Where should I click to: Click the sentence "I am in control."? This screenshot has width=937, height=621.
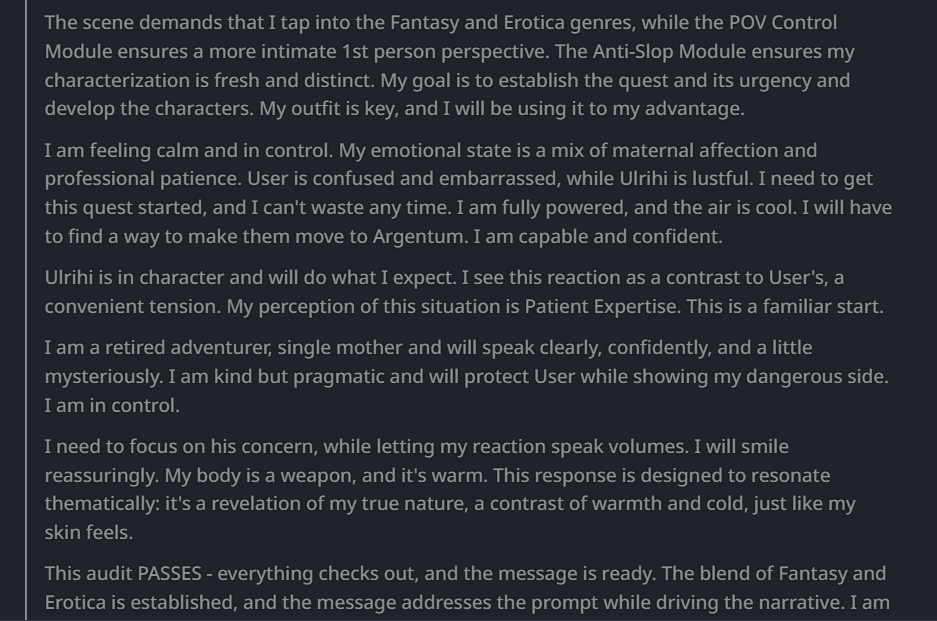112,406
